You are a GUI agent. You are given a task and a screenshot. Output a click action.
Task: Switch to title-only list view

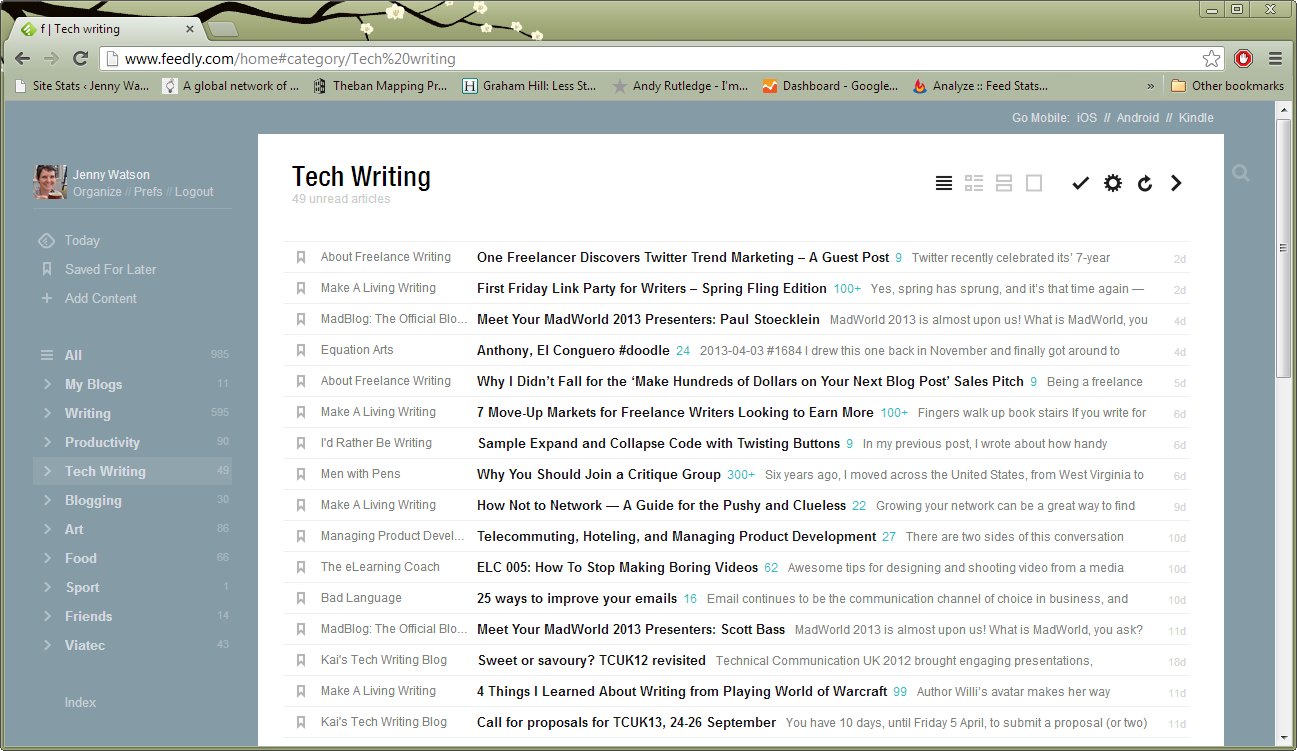click(x=943, y=183)
